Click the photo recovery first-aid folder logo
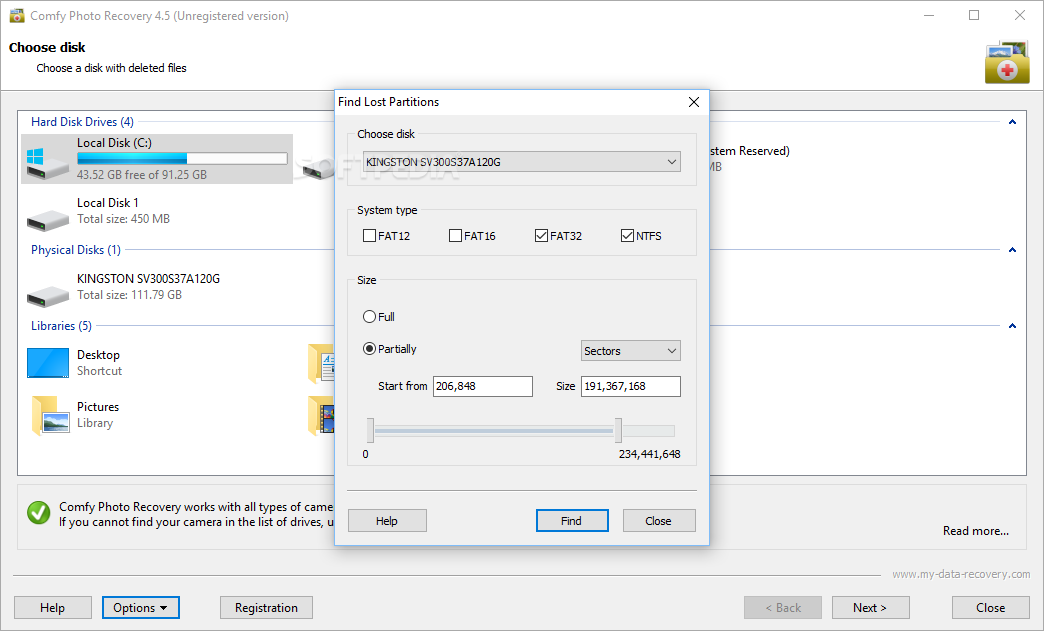 tap(1007, 62)
